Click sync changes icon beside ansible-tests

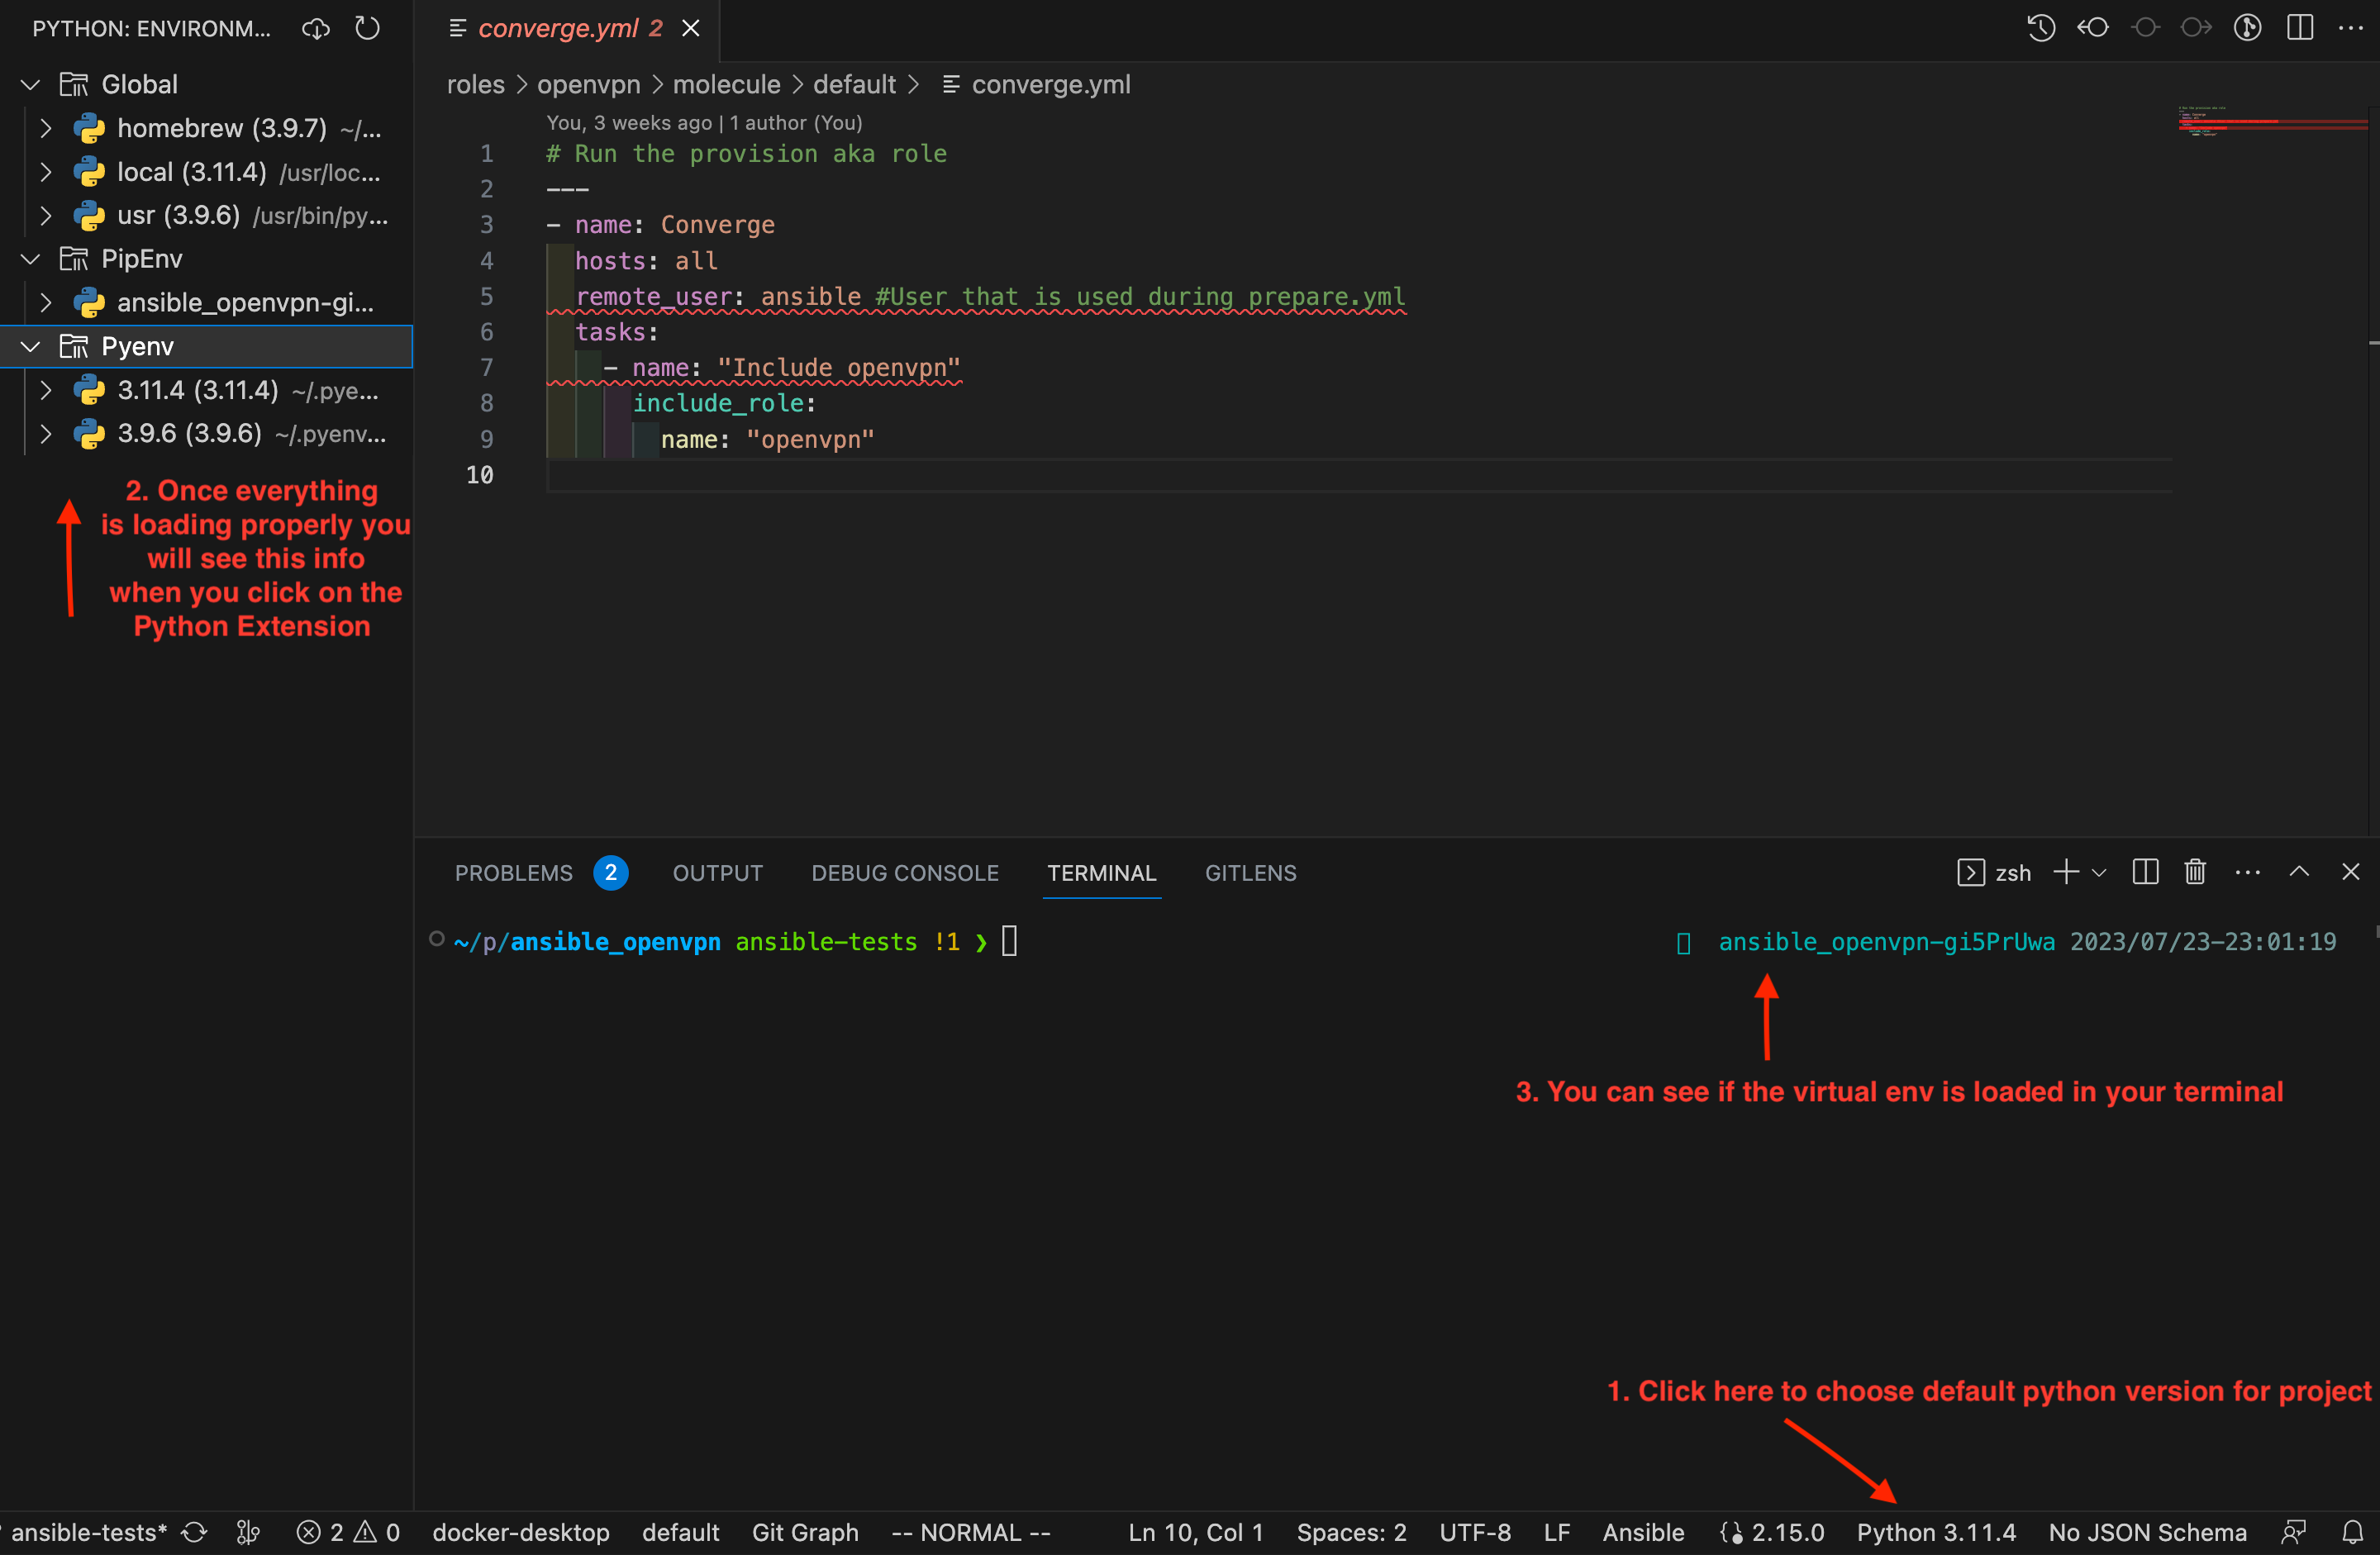coord(195,1532)
